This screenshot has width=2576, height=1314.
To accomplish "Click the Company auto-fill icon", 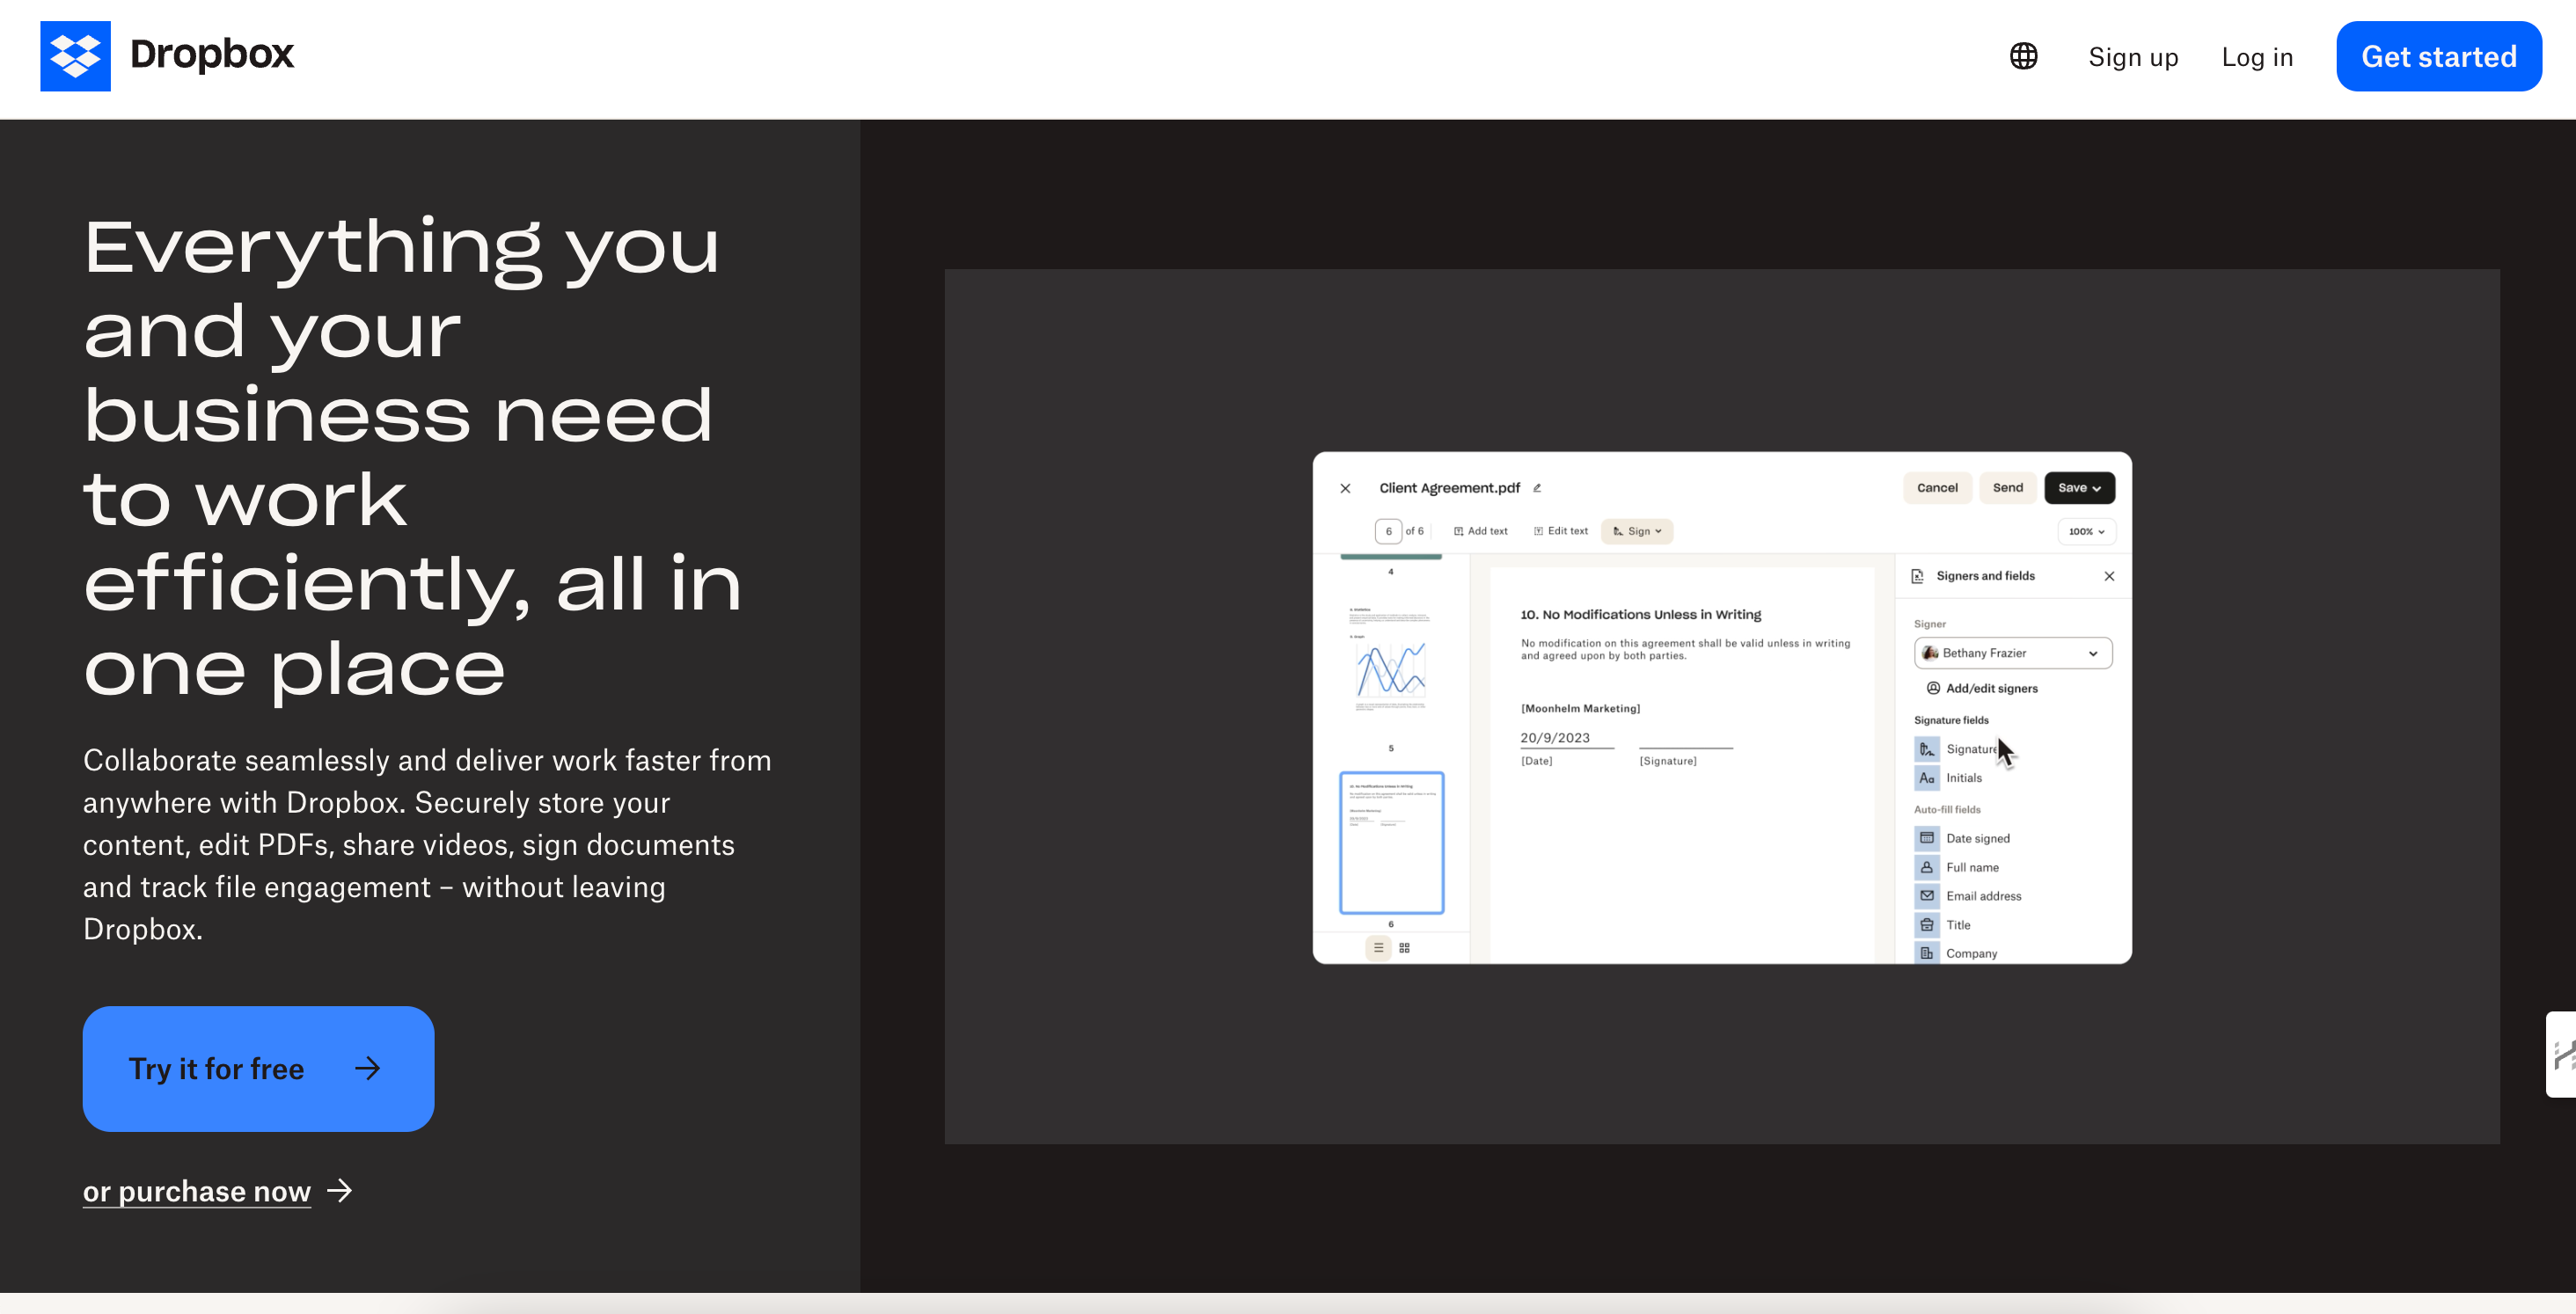I will [1928, 953].
